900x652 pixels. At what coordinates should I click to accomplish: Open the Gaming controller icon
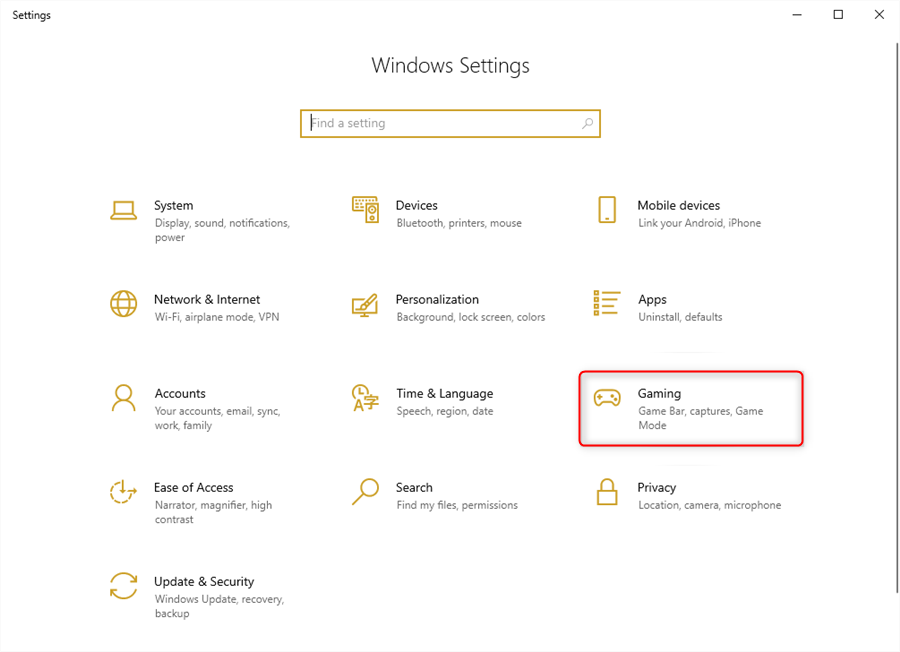607,398
